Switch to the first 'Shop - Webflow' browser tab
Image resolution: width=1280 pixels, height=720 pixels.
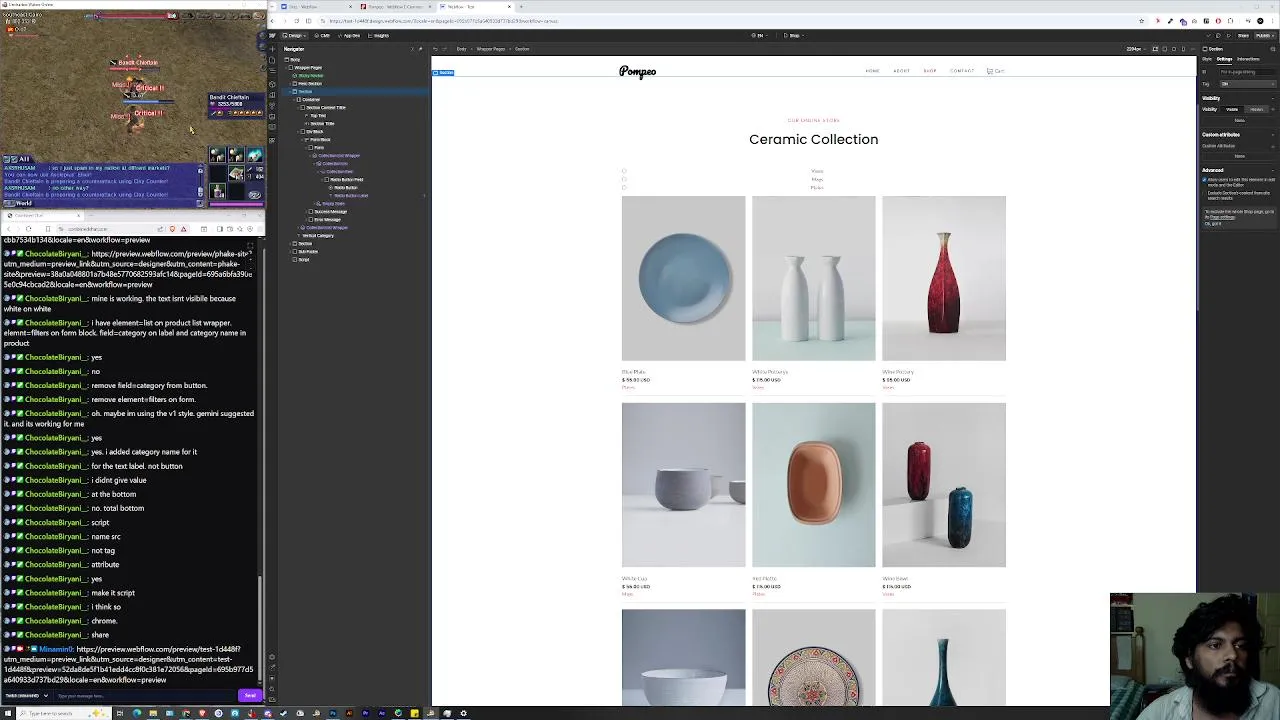316,7
